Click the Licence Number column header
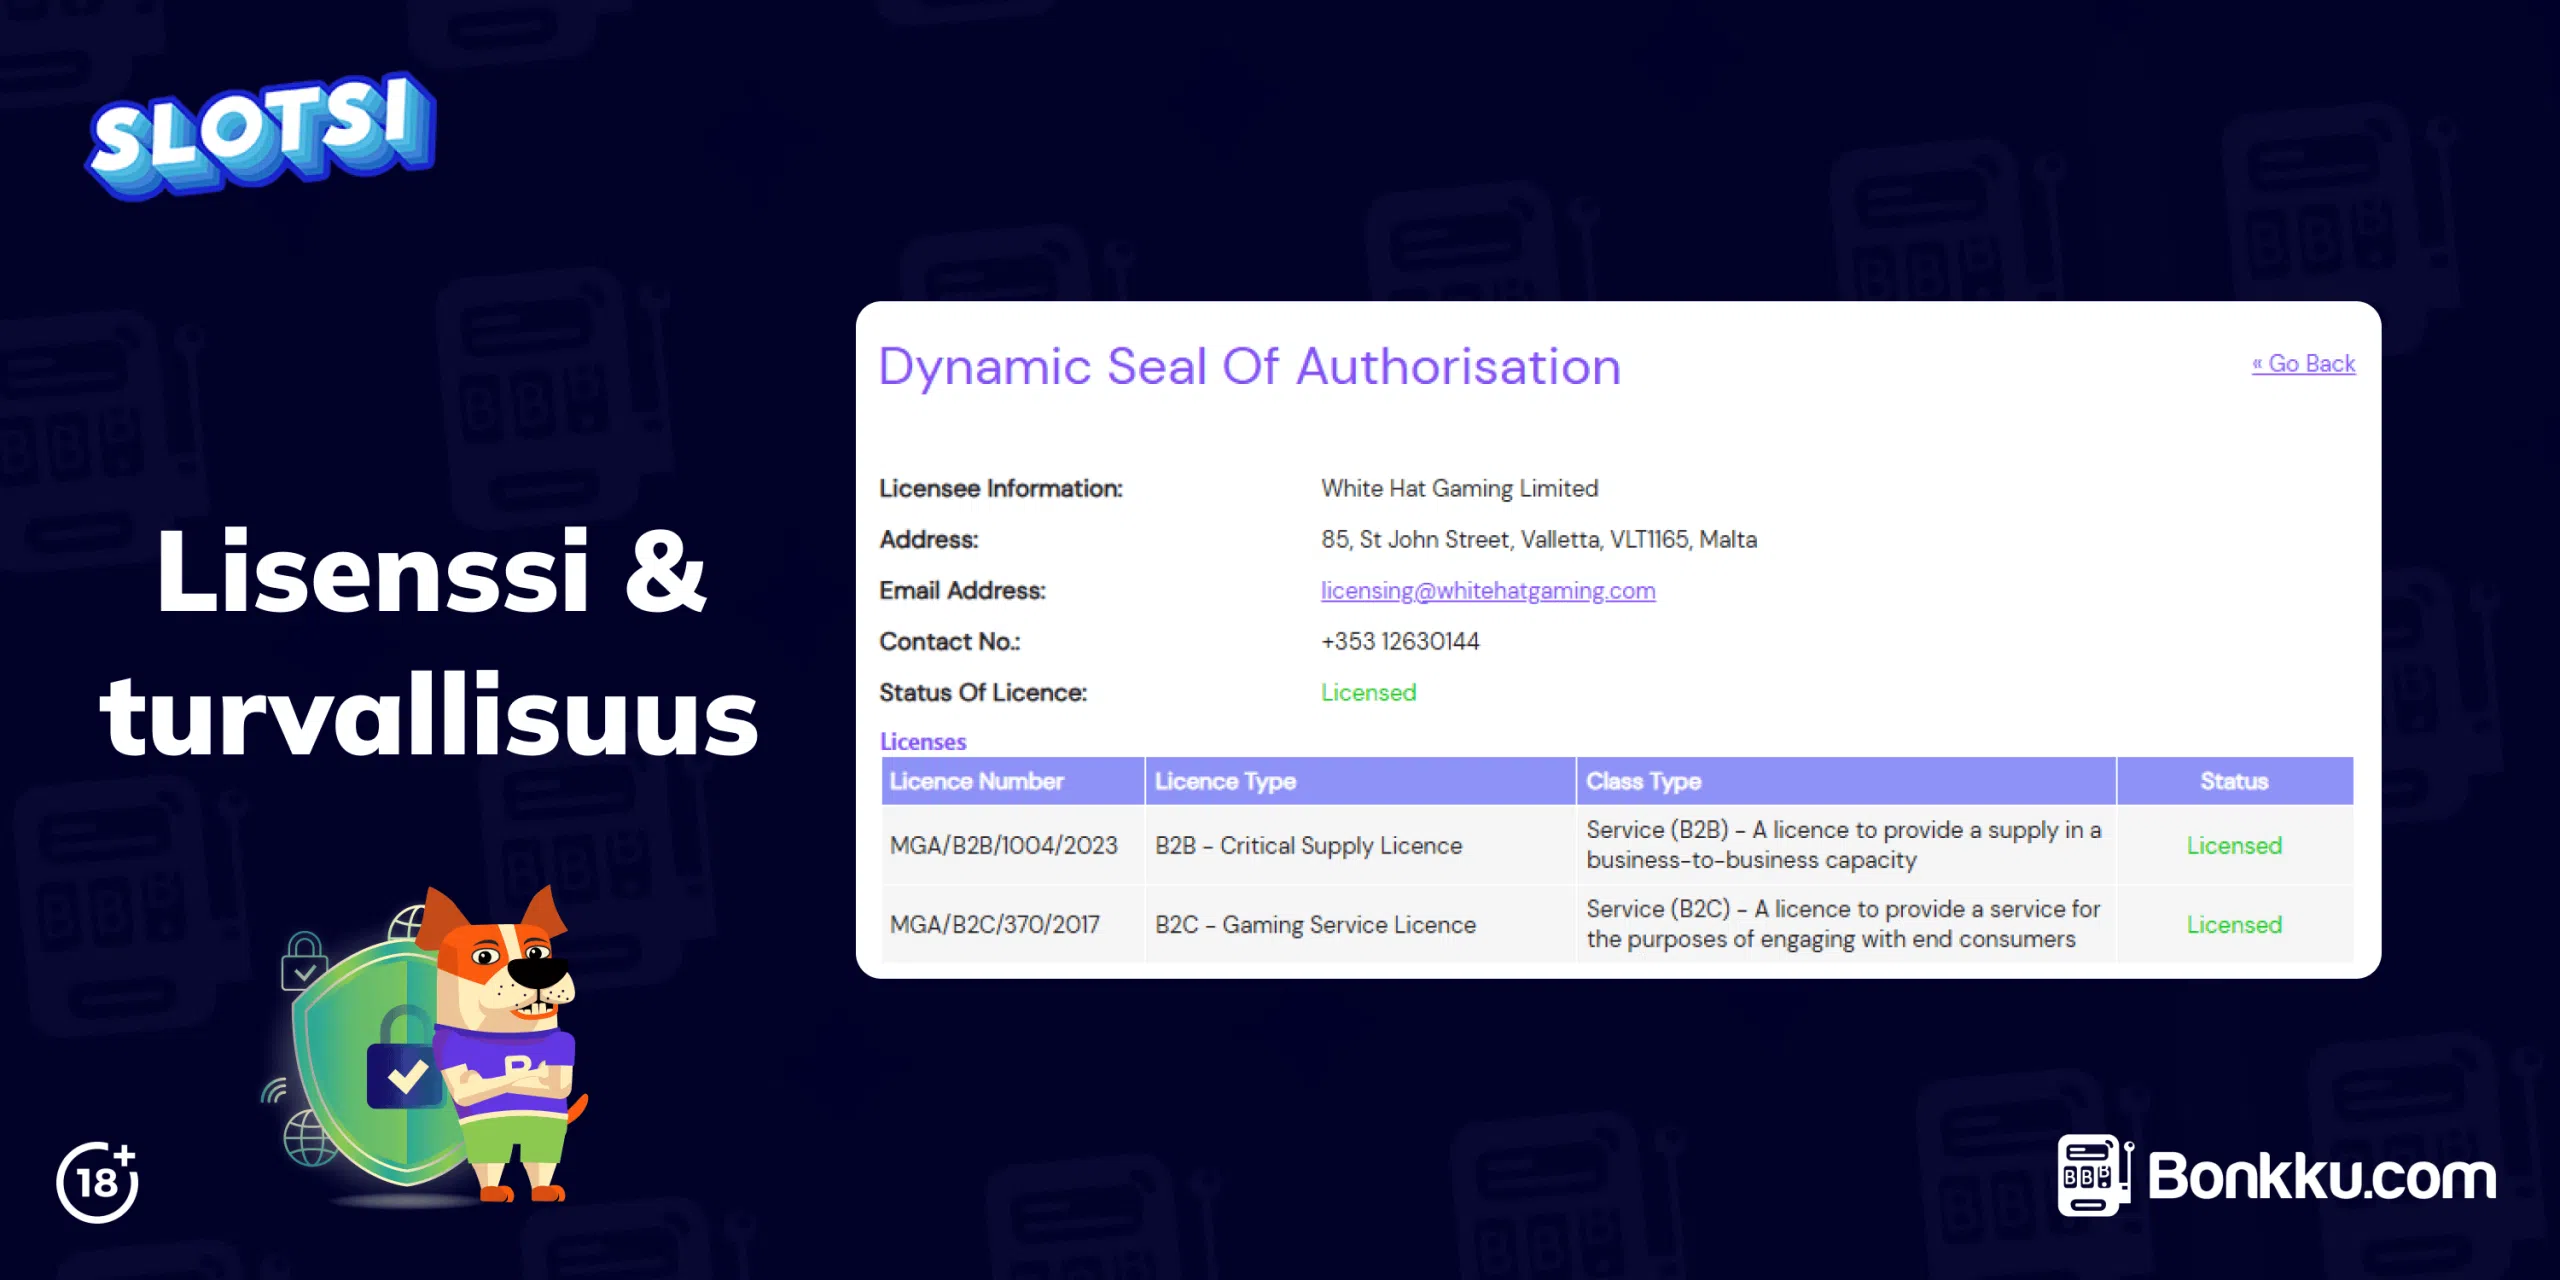This screenshot has height=1280, width=2560. (1012, 781)
